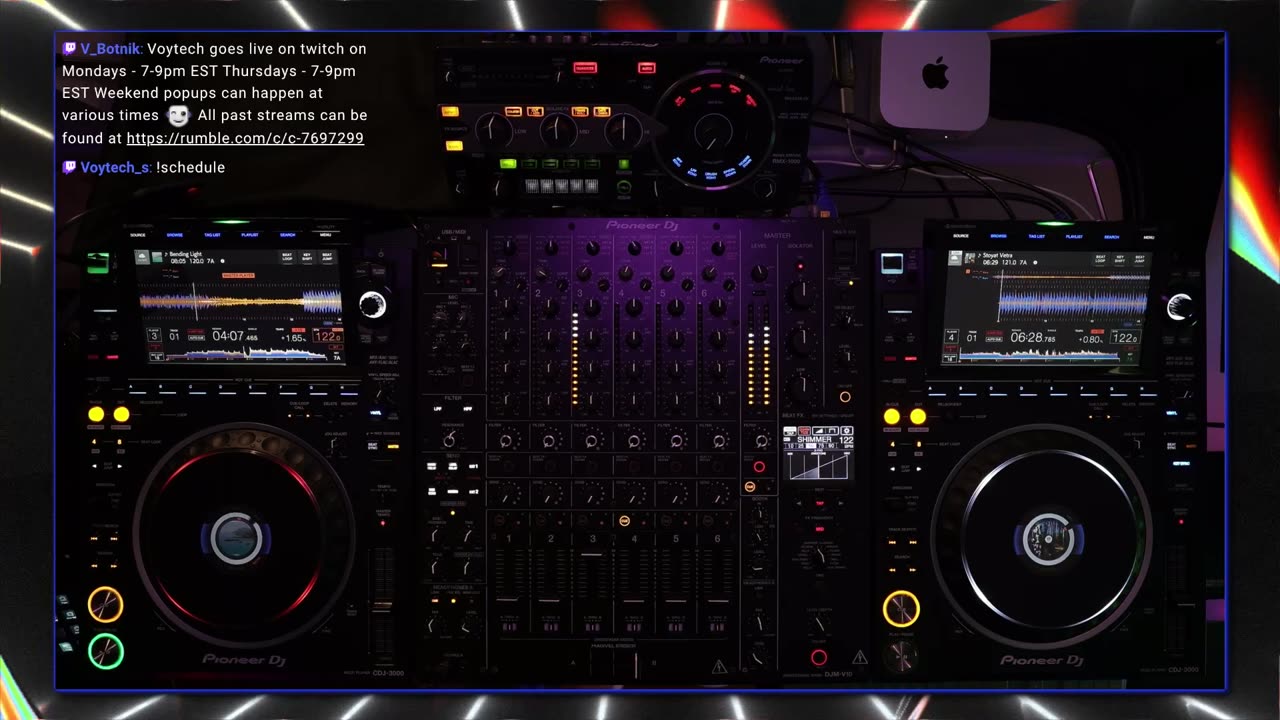Select the !schedule chat command text

[190, 167]
